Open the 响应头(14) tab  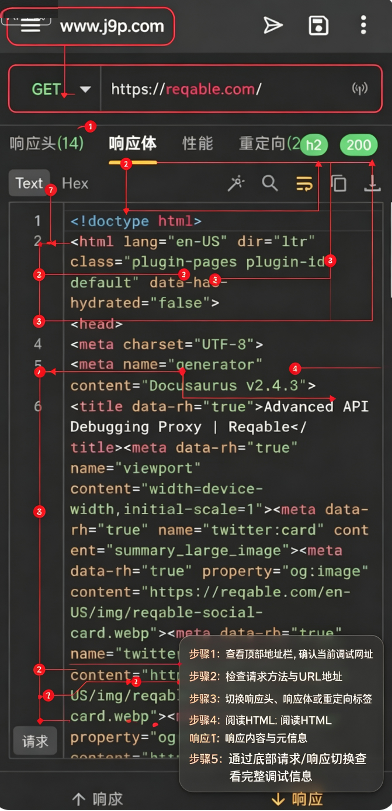(x=47, y=144)
